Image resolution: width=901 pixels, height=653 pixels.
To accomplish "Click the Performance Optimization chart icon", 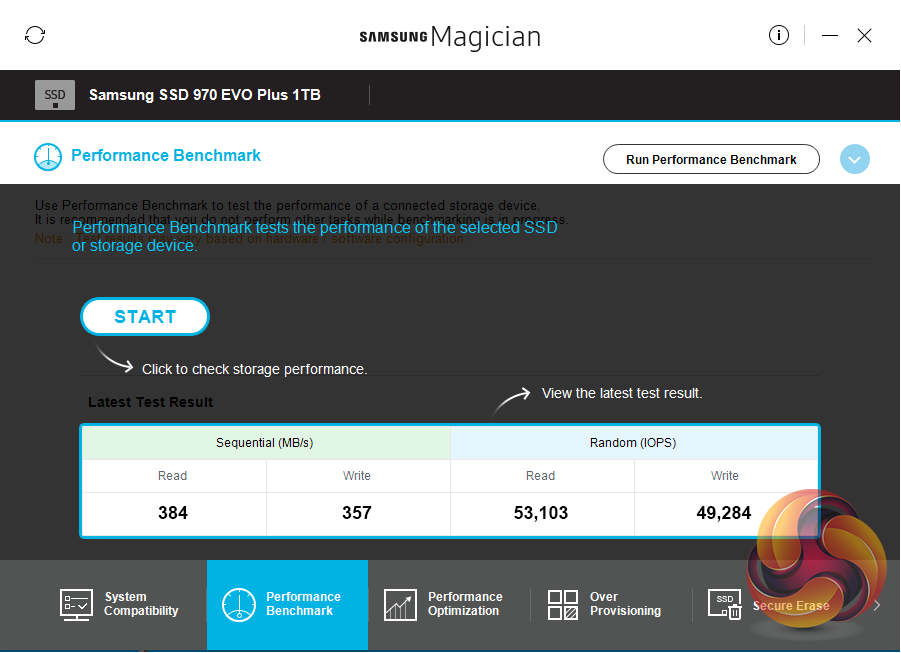I will 400,604.
